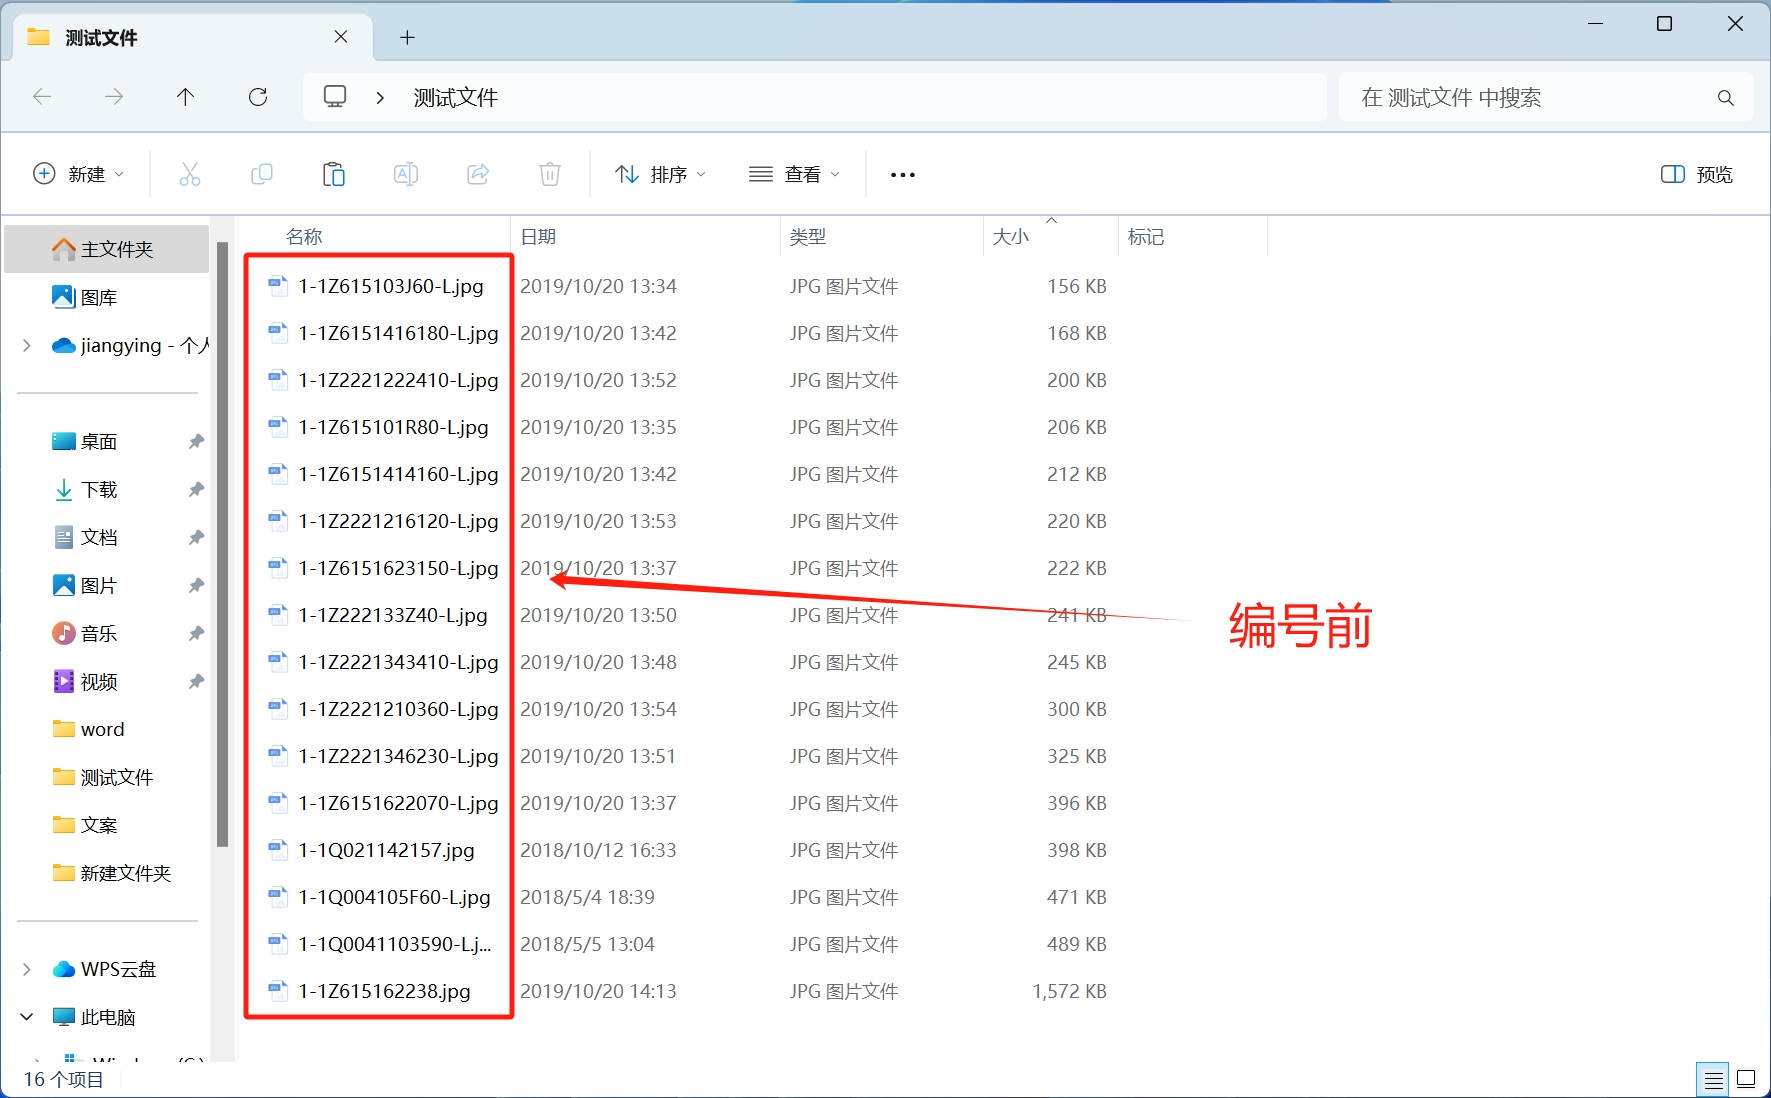Cut the selected files using scissors icon
This screenshot has width=1771, height=1098.
pyautogui.click(x=189, y=173)
